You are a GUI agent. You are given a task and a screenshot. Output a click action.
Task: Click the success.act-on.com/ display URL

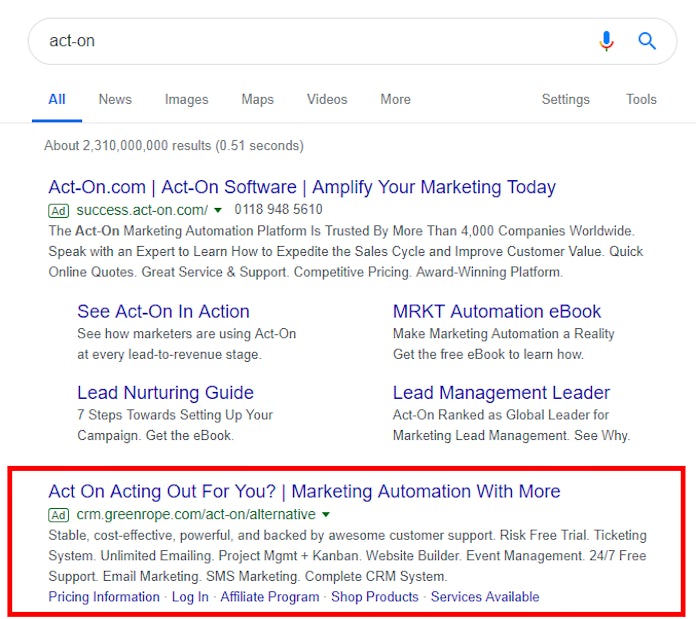coord(142,210)
